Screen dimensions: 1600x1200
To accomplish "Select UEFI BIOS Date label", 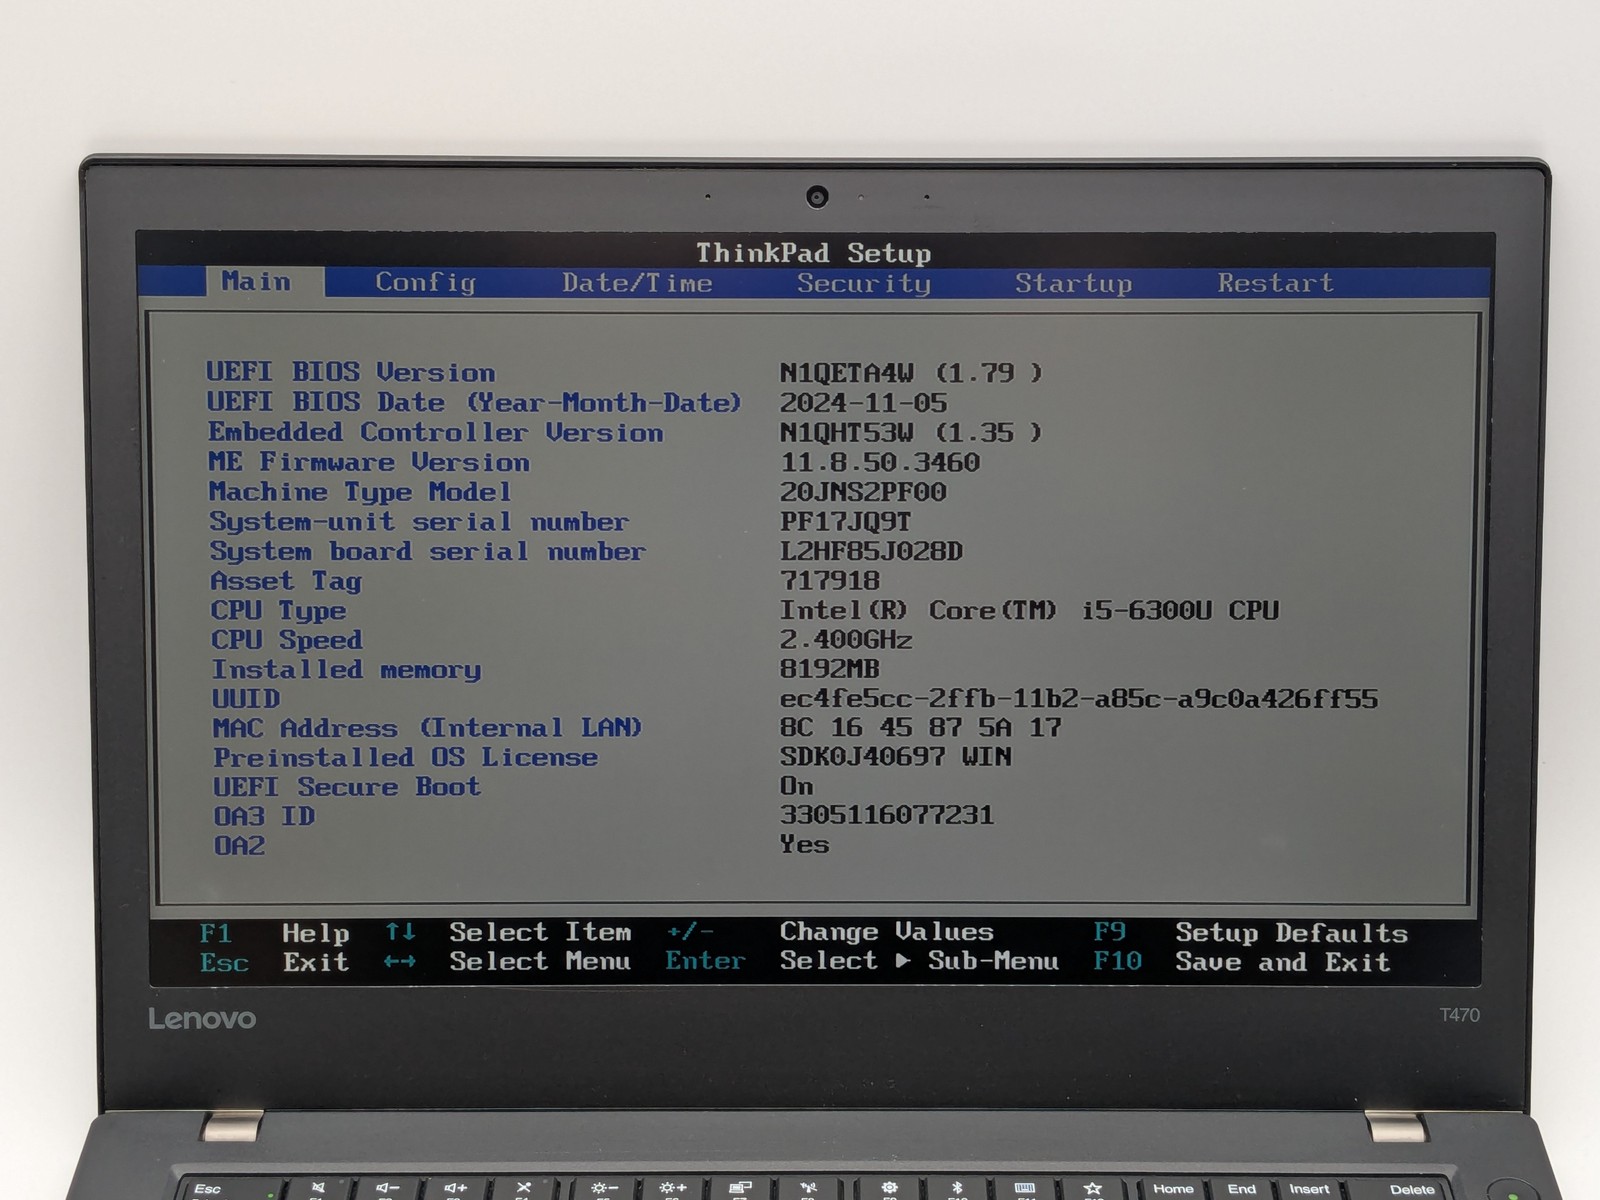I will 474,402.
